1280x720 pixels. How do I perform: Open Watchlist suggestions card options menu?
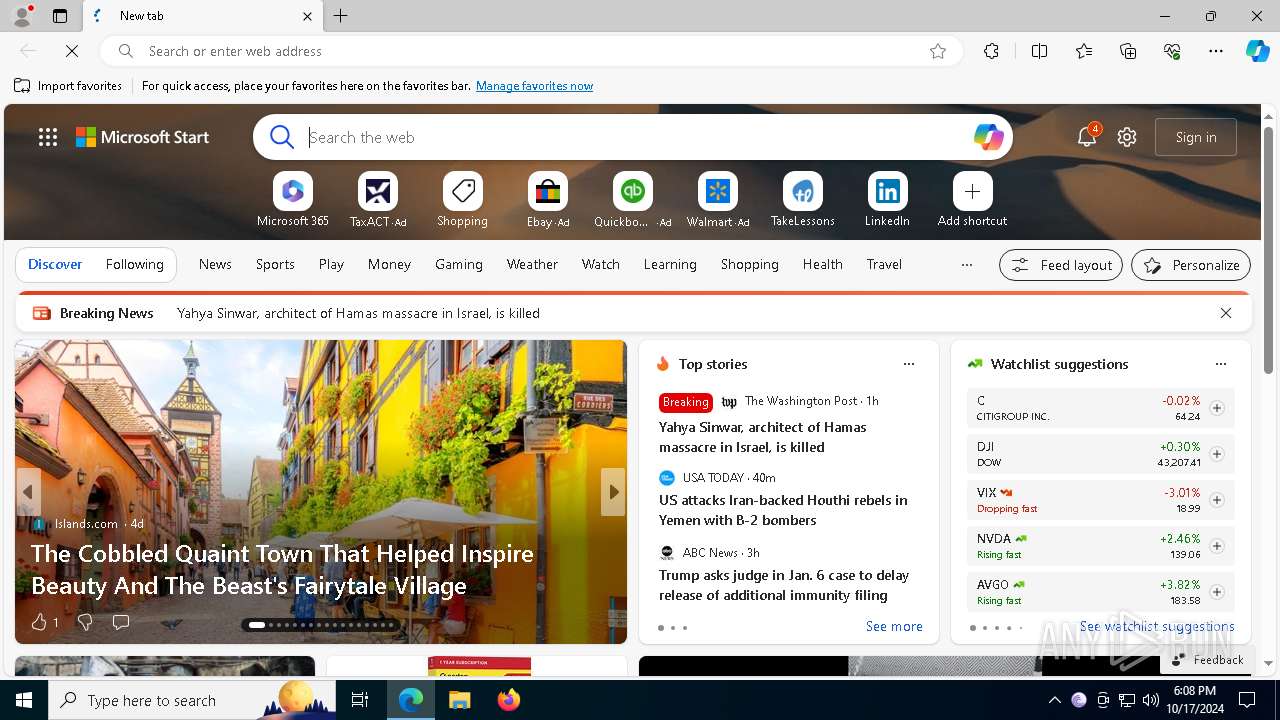click(x=1221, y=364)
